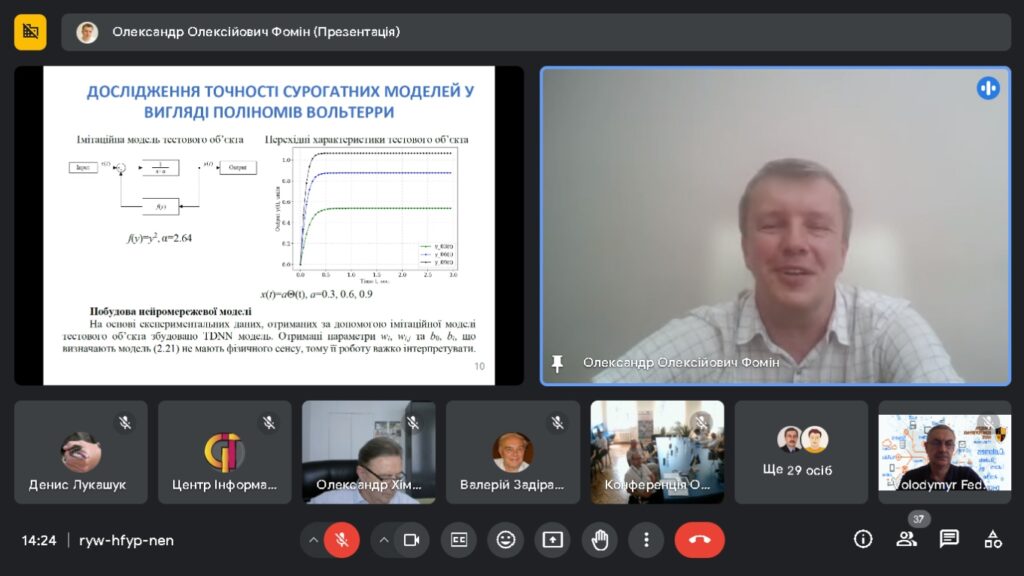Open the activities panel icon
Screen dimensions: 1024x576
tap(992, 540)
